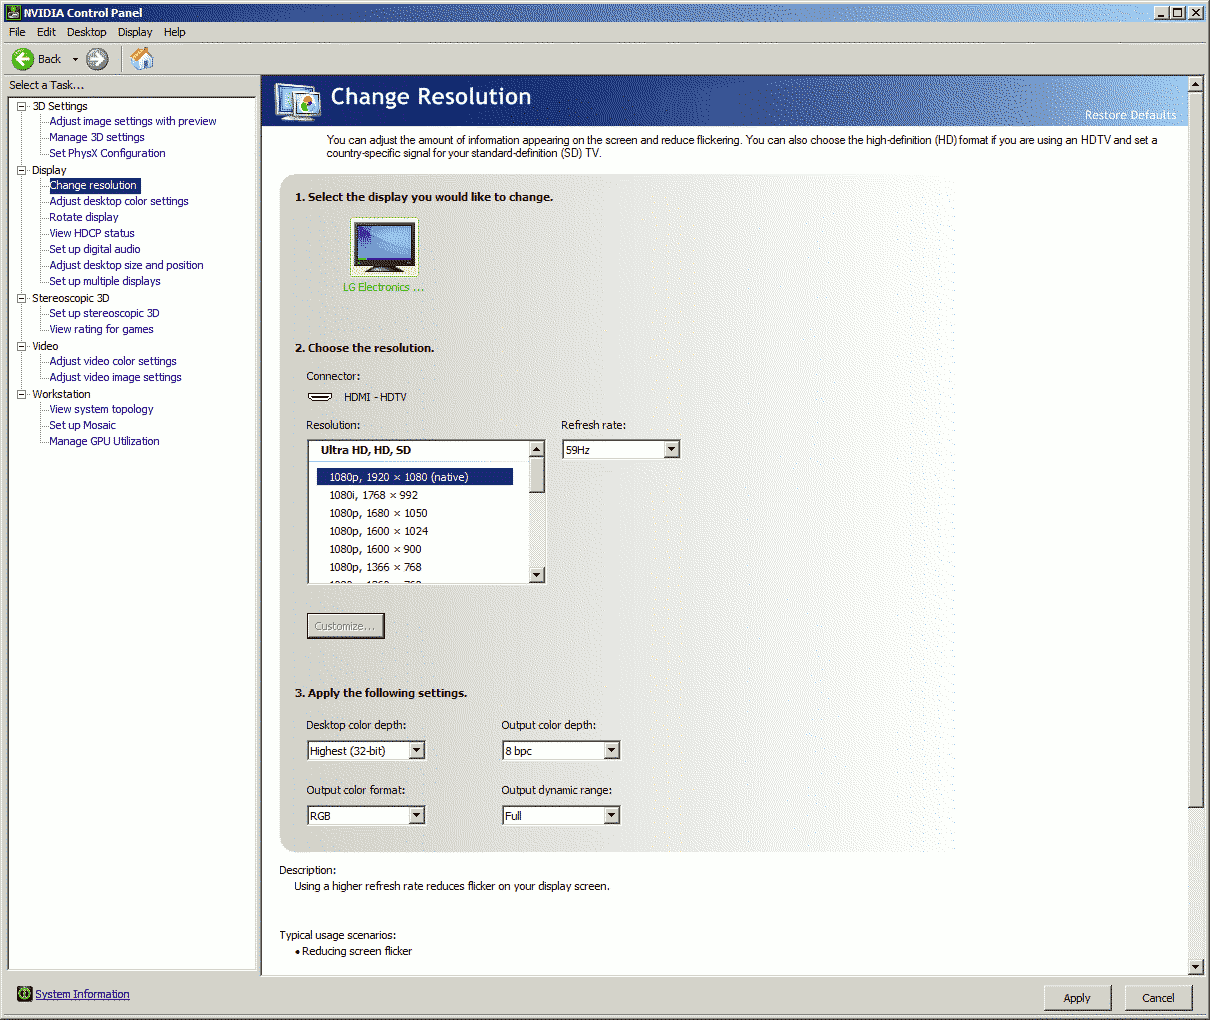Open Manage 3D settings

coord(97,137)
